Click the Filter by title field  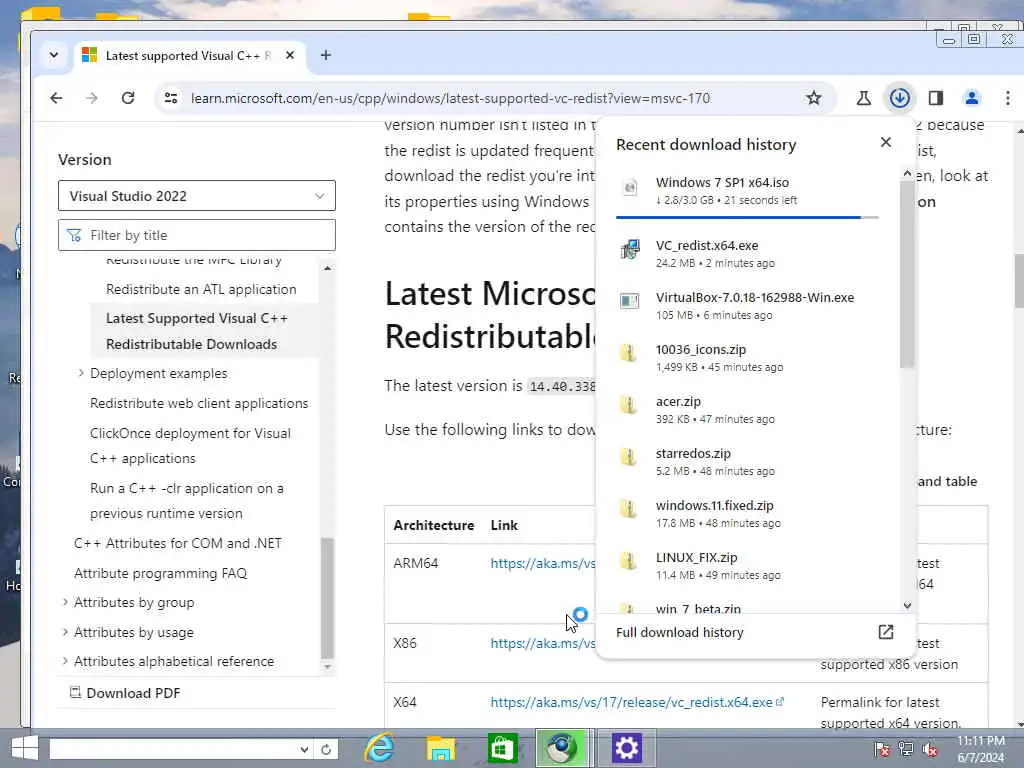coord(197,235)
